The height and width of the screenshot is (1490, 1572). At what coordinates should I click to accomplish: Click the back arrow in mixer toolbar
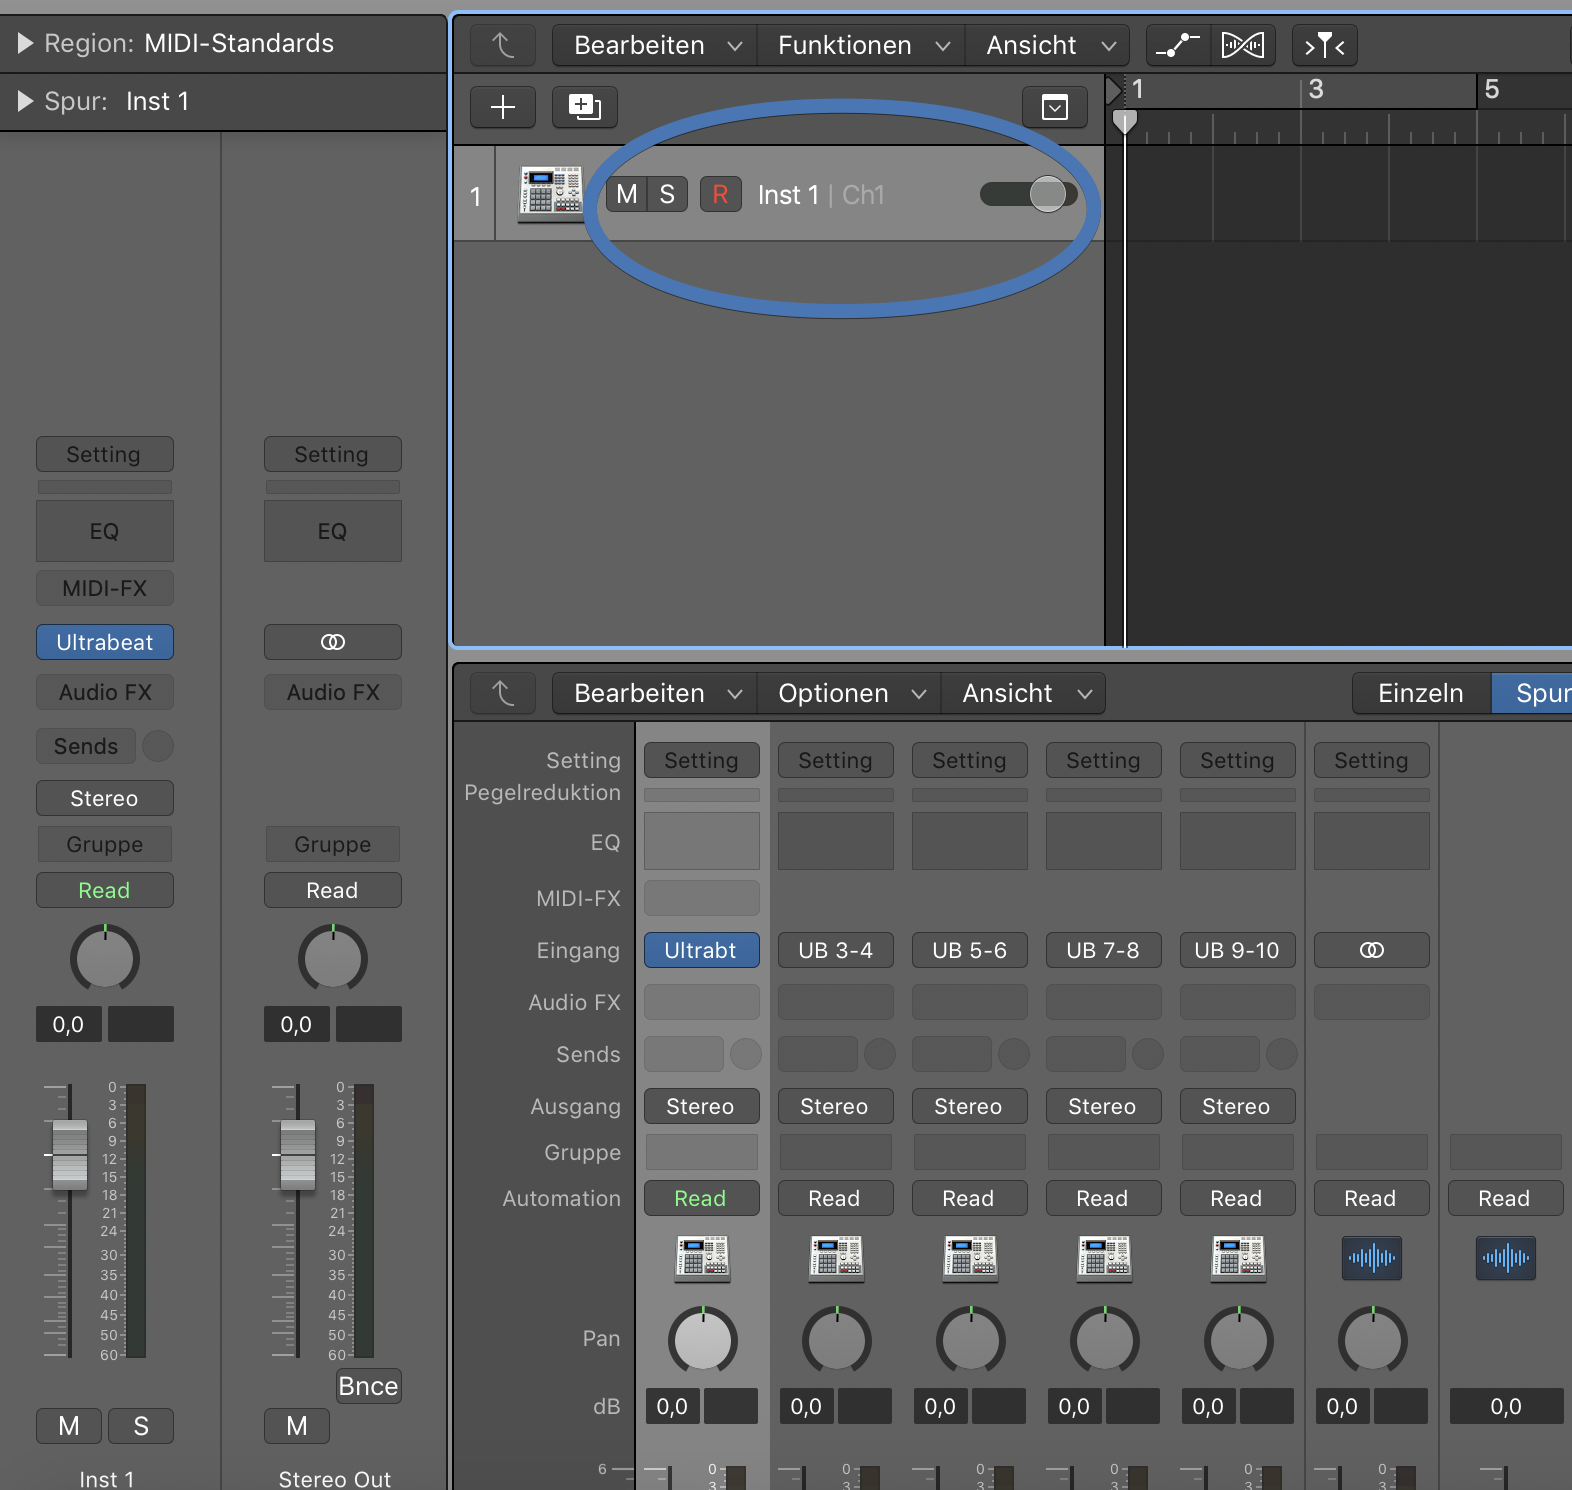(503, 693)
